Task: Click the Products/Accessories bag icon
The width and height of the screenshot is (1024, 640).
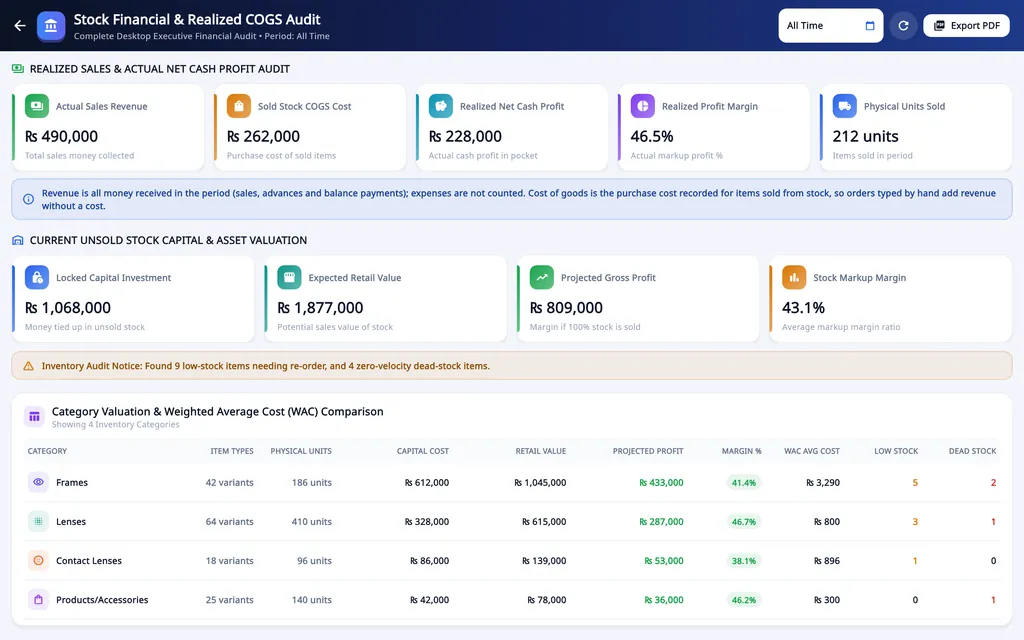Action: [39, 600]
